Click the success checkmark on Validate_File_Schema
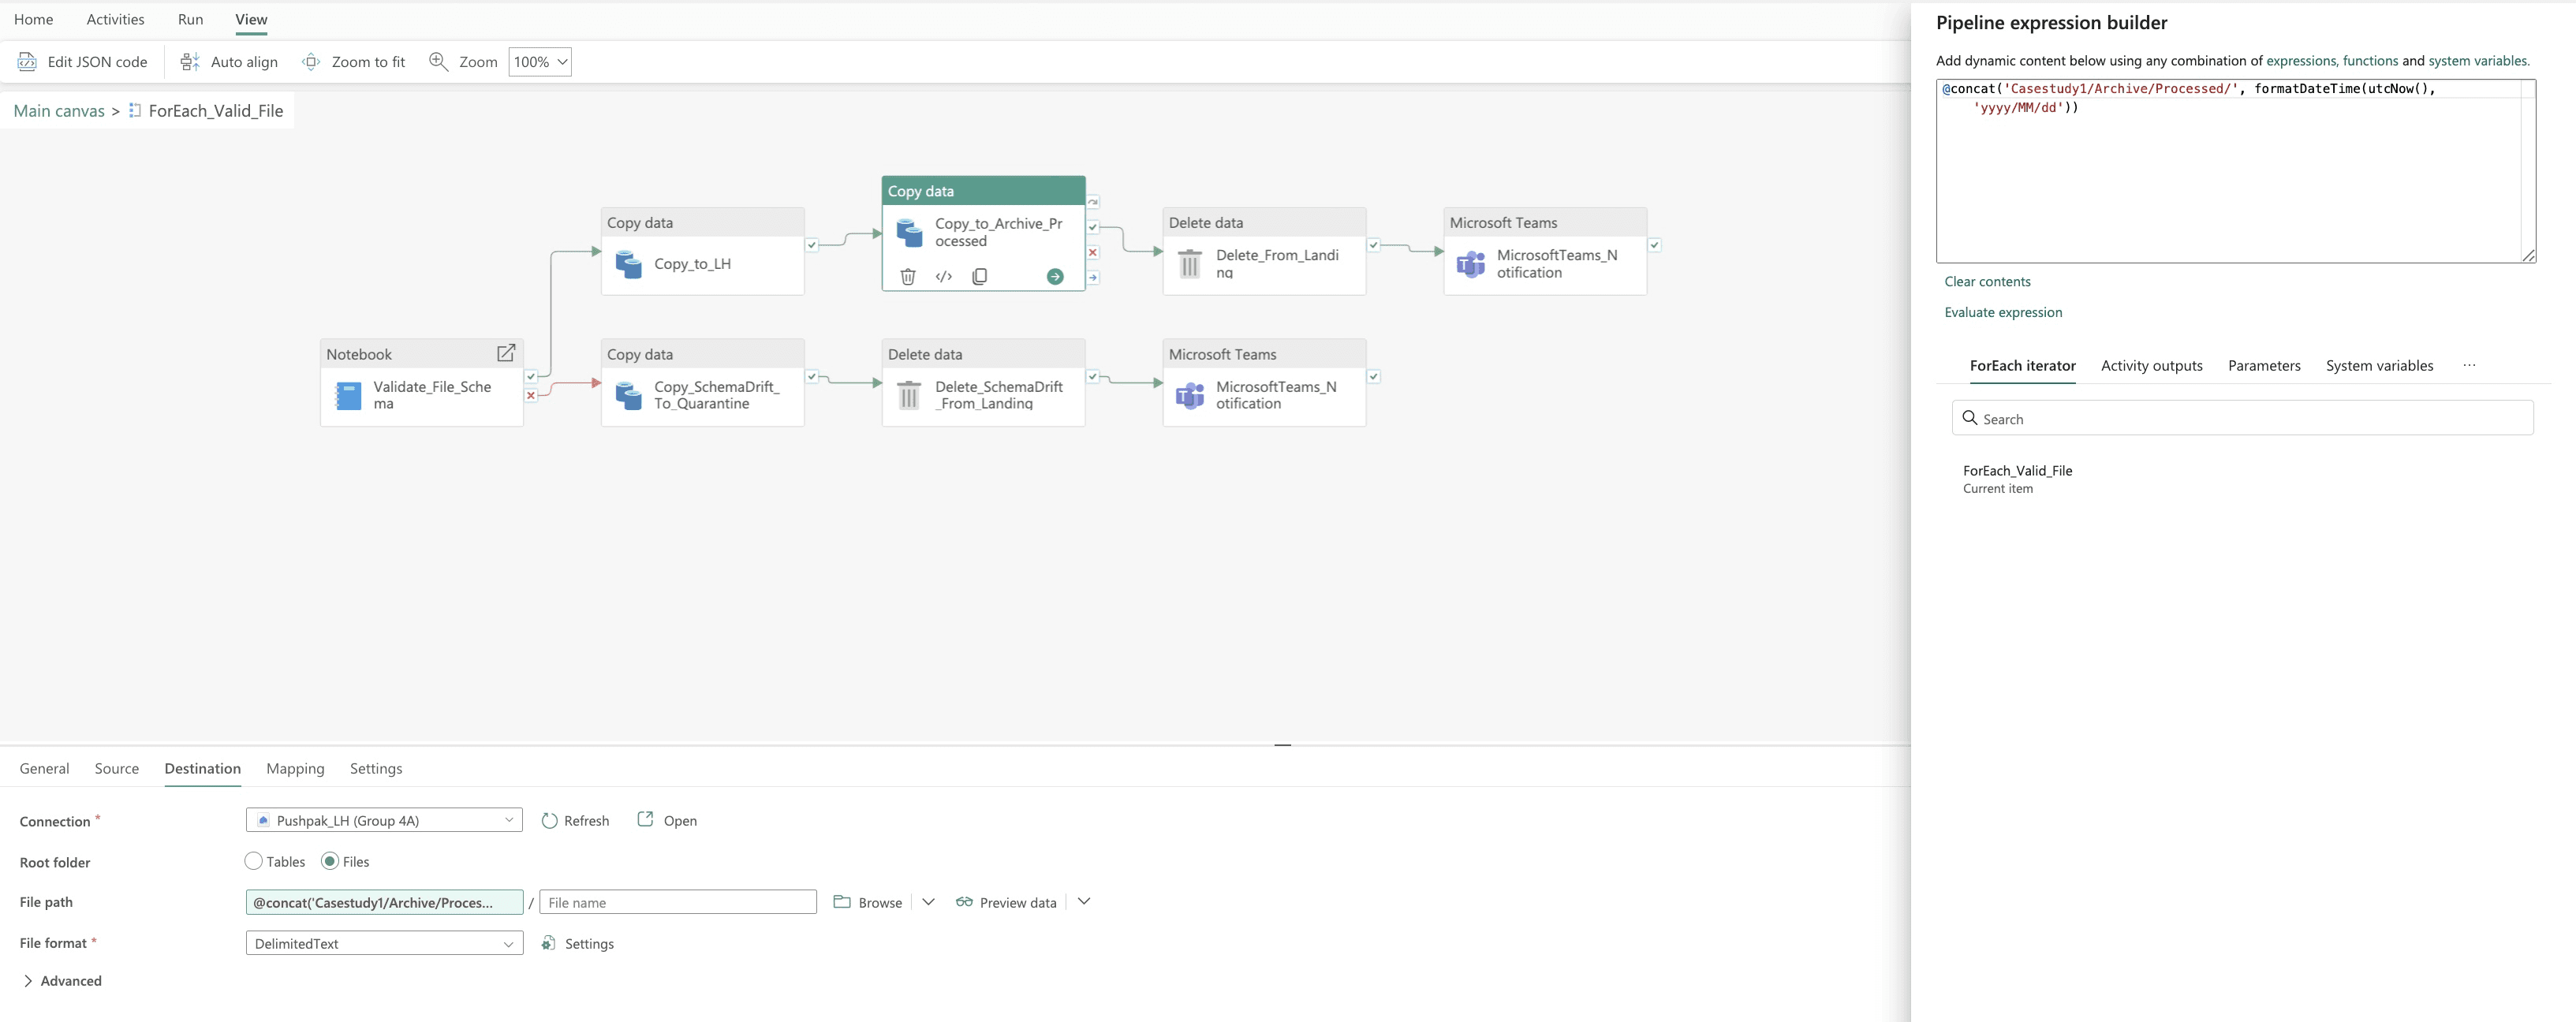 point(531,377)
